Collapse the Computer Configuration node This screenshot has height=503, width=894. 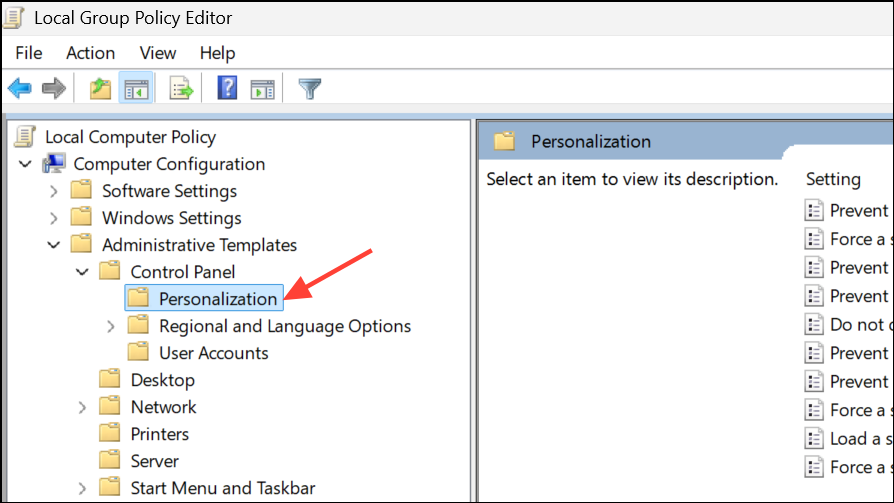25,164
